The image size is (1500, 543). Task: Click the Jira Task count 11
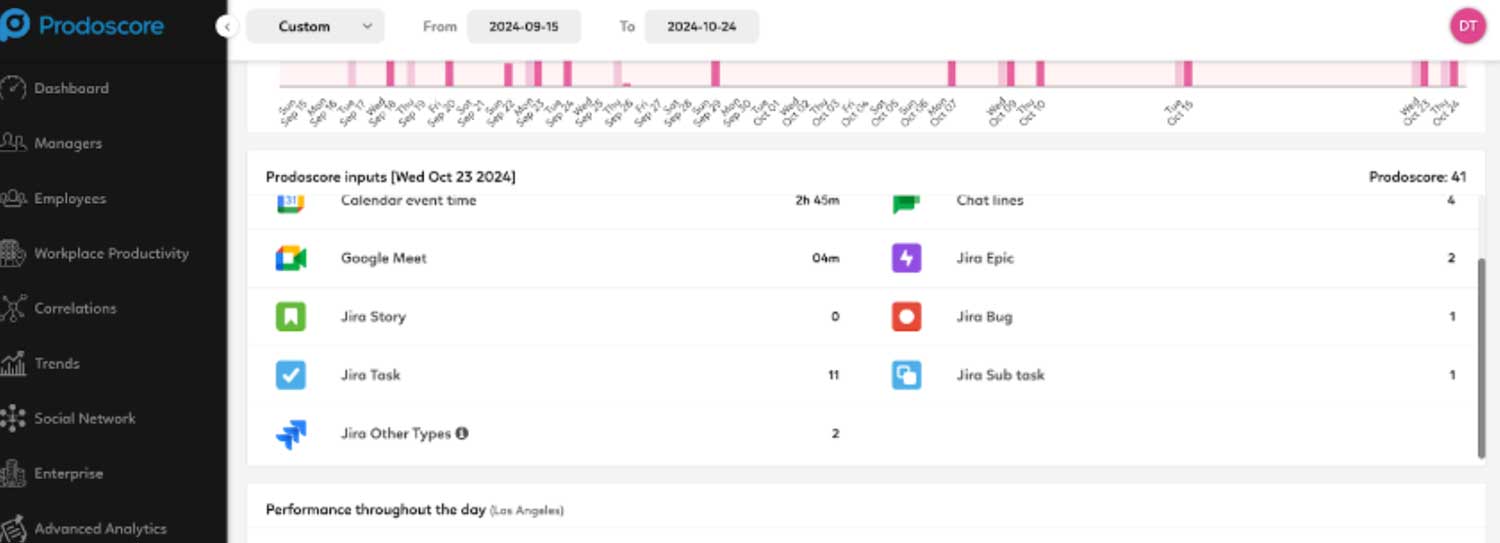click(833, 375)
